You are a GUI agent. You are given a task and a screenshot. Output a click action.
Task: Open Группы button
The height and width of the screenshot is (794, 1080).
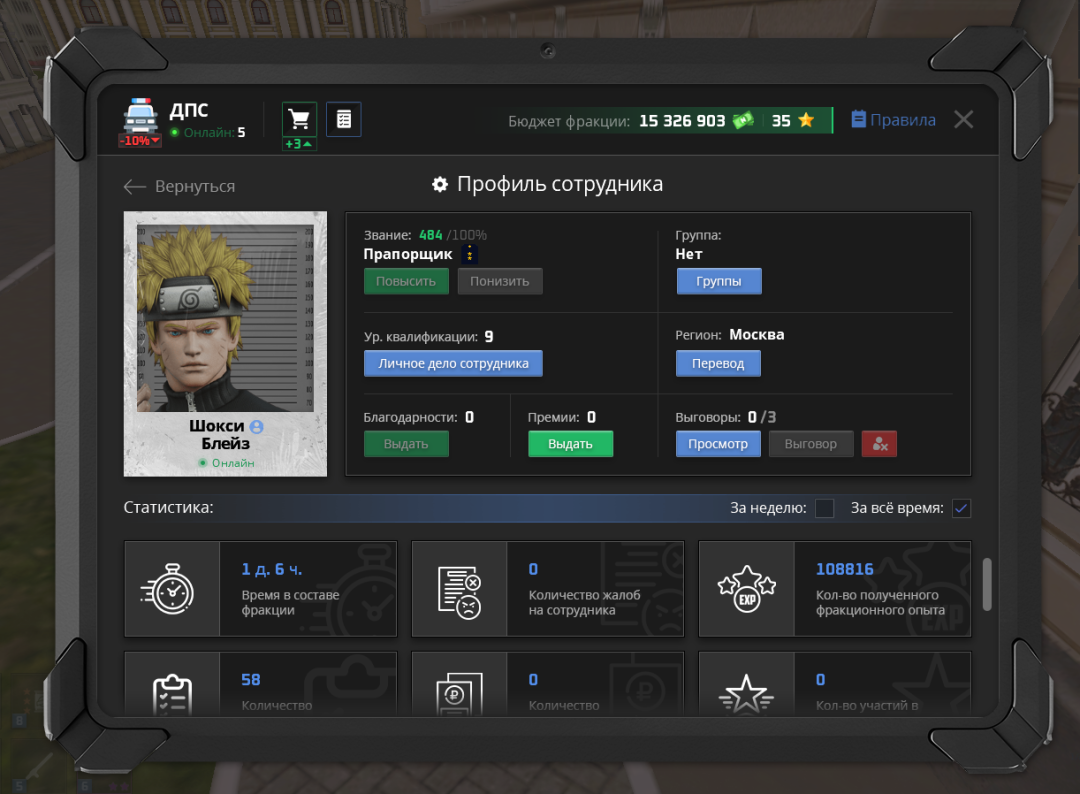point(719,281)
